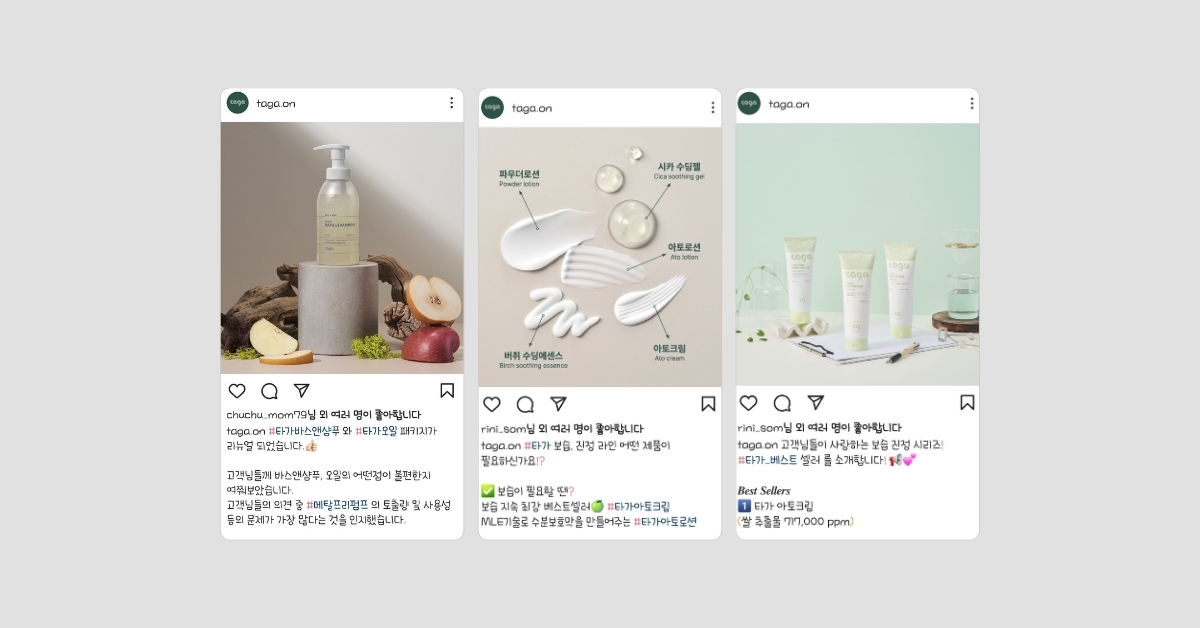Open comment bubble on Best Sellers post
1200x628 pixels.
point(782,403)
